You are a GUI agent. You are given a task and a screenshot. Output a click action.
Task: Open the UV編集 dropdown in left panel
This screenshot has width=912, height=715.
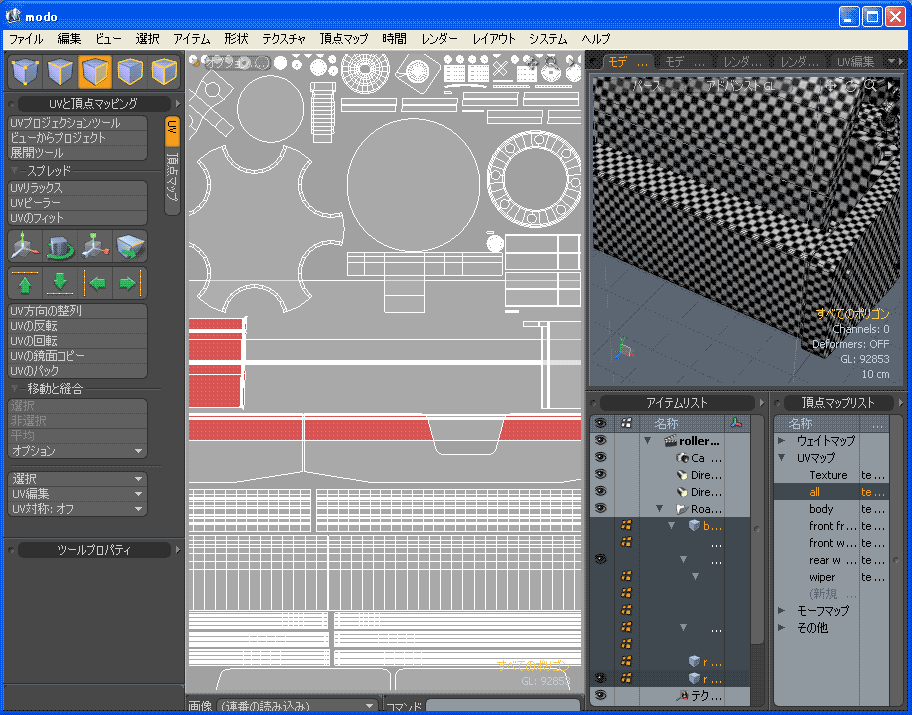pyautogui.click(x=77, y=494)
